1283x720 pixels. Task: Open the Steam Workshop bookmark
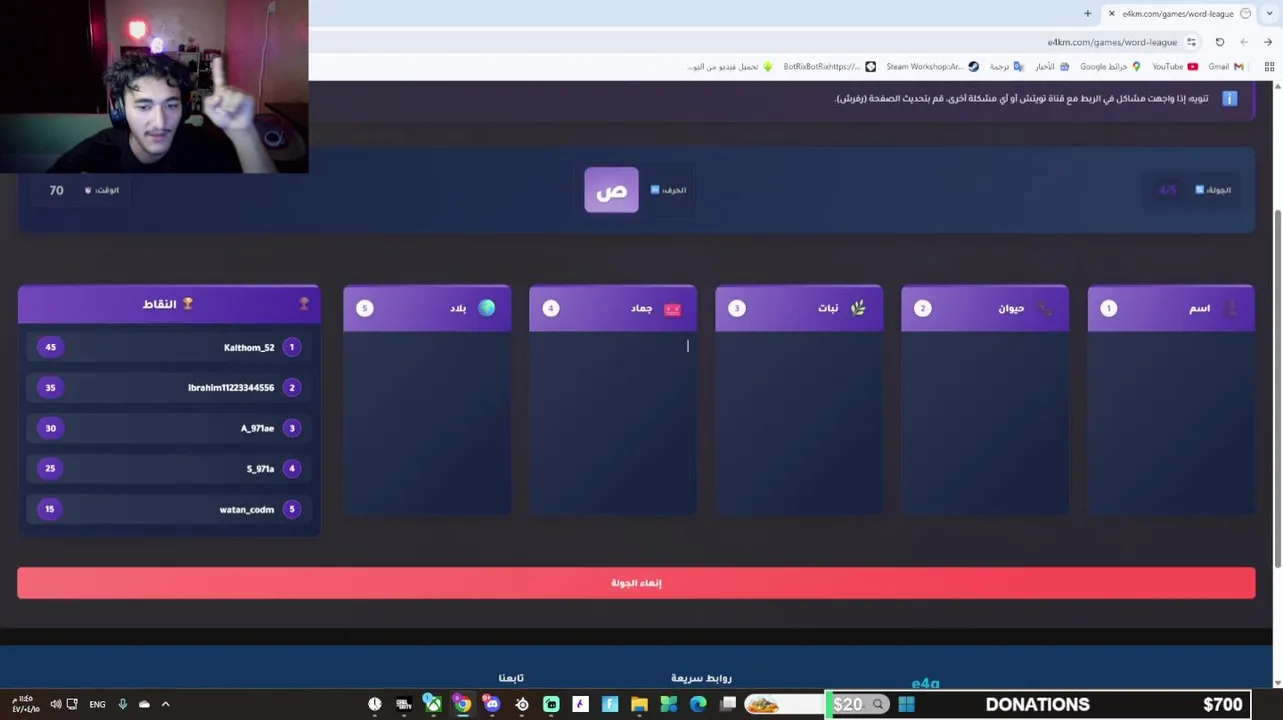(x=932, y=67)
